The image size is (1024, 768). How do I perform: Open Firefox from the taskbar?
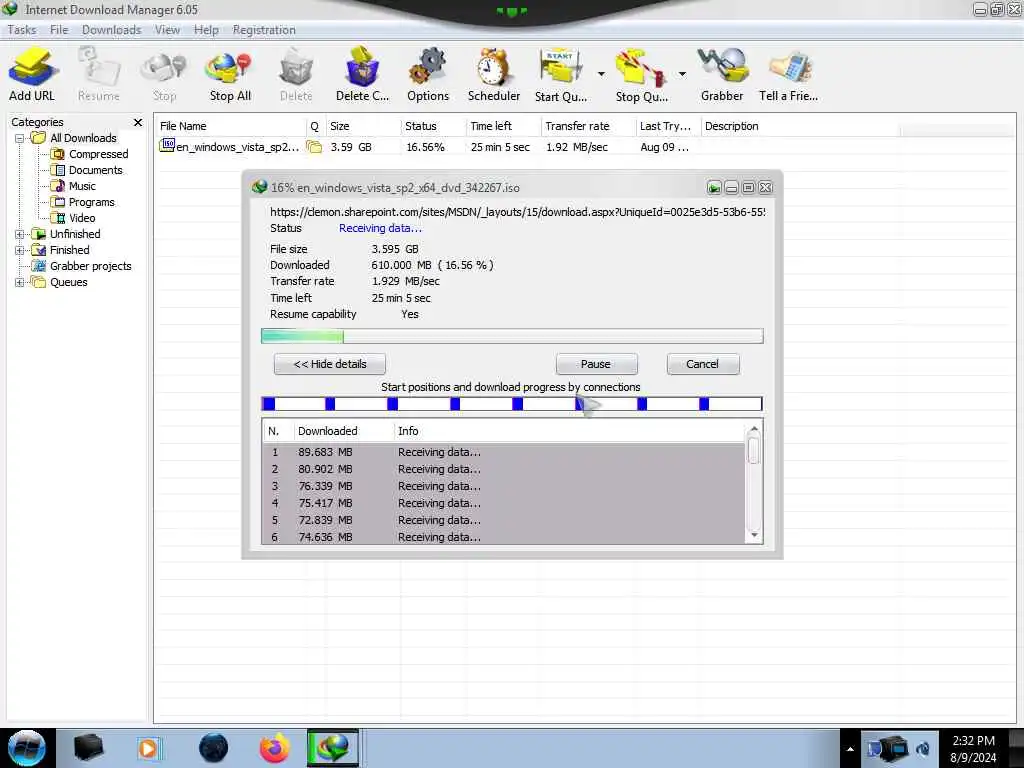coord(275,748)
